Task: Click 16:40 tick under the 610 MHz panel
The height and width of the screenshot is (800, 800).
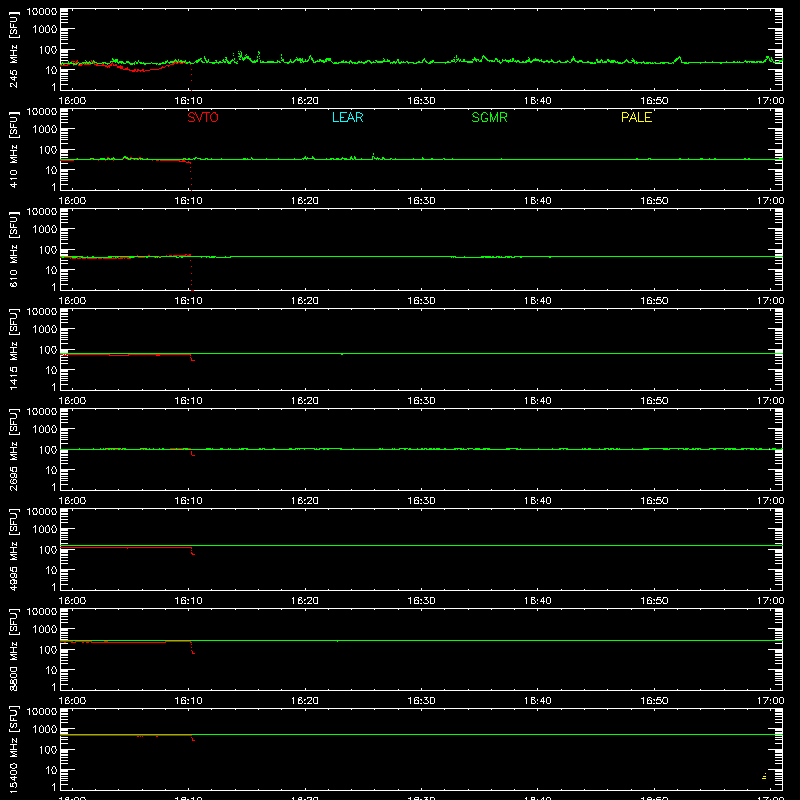Action: pos(537,301)
